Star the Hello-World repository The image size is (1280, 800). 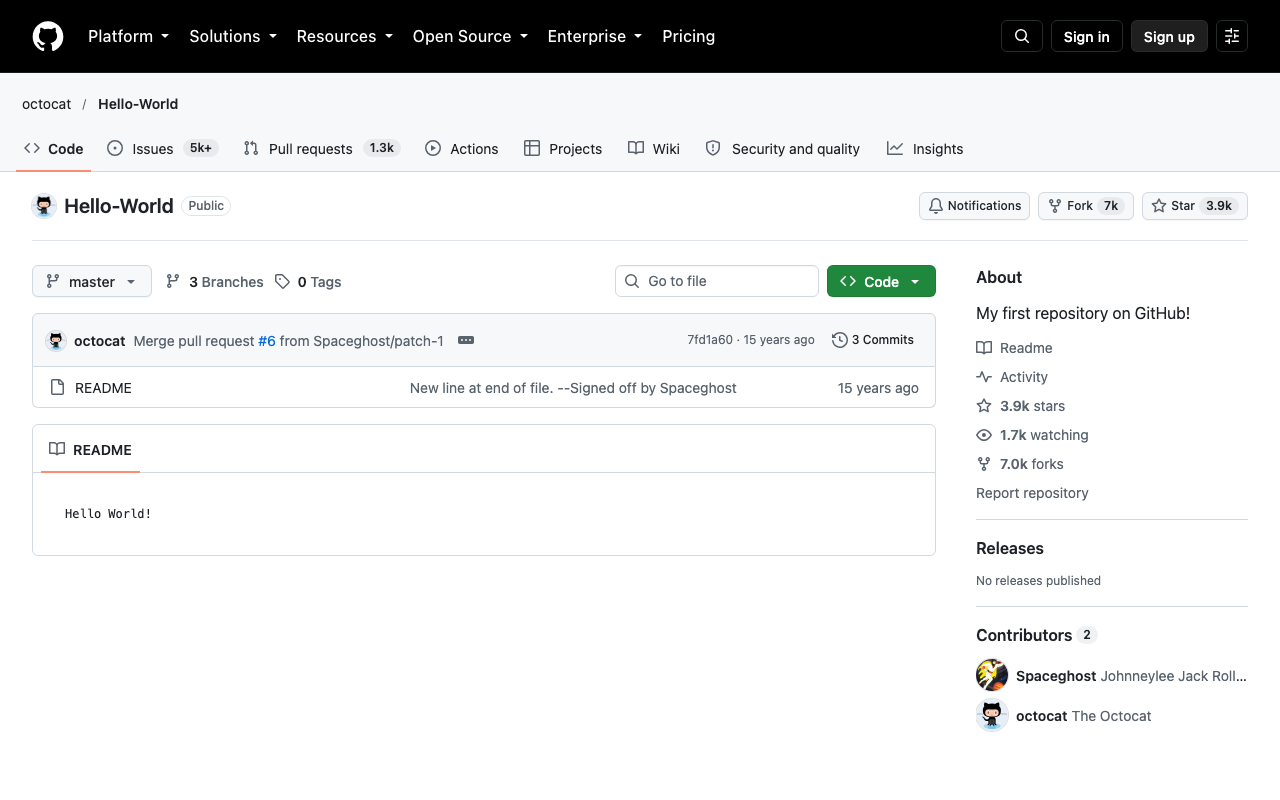pos(1195,206)
